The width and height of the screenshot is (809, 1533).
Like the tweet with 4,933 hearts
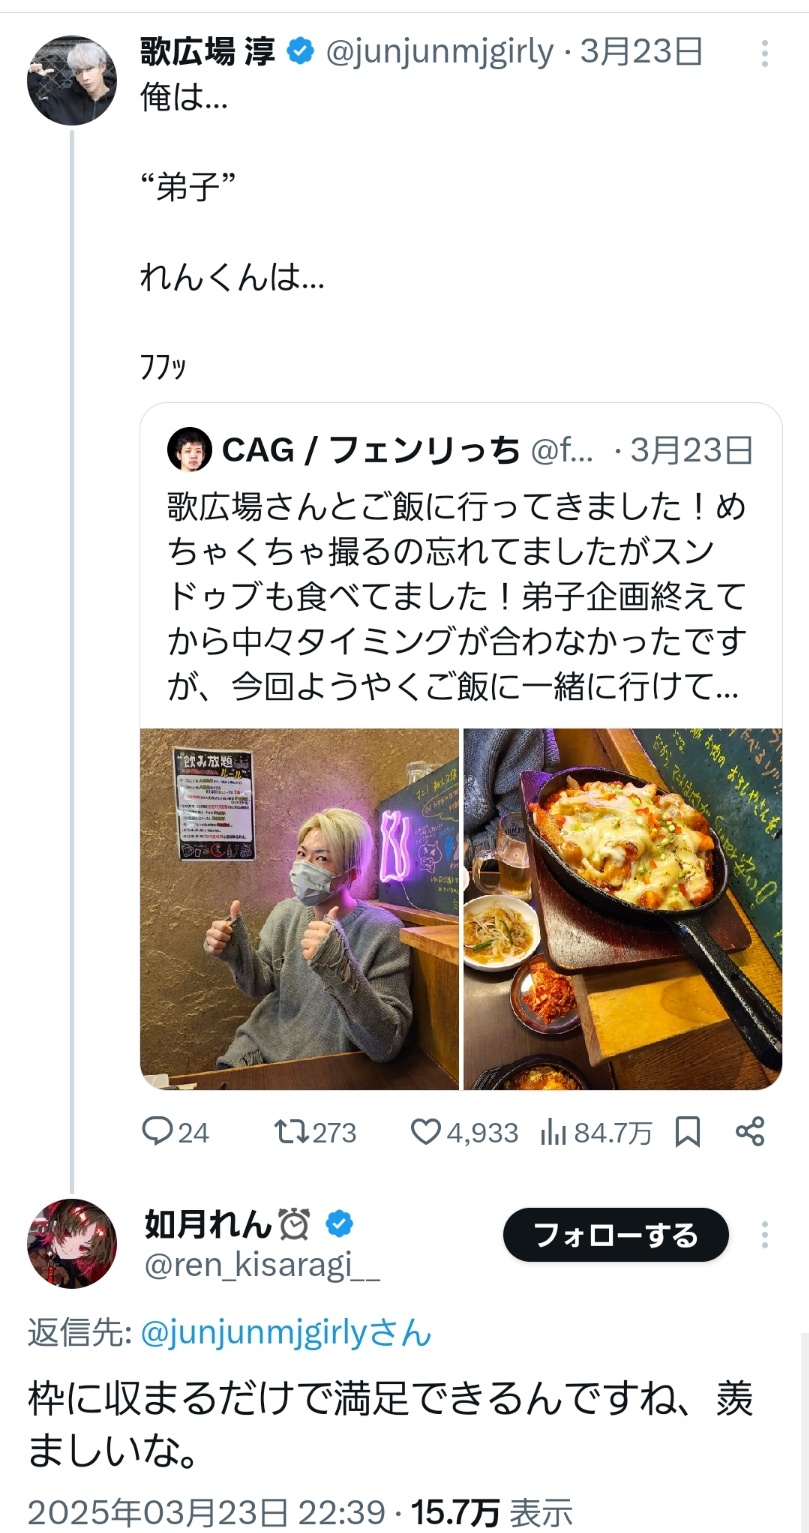pyautogui.click(x=465, y=1132)
